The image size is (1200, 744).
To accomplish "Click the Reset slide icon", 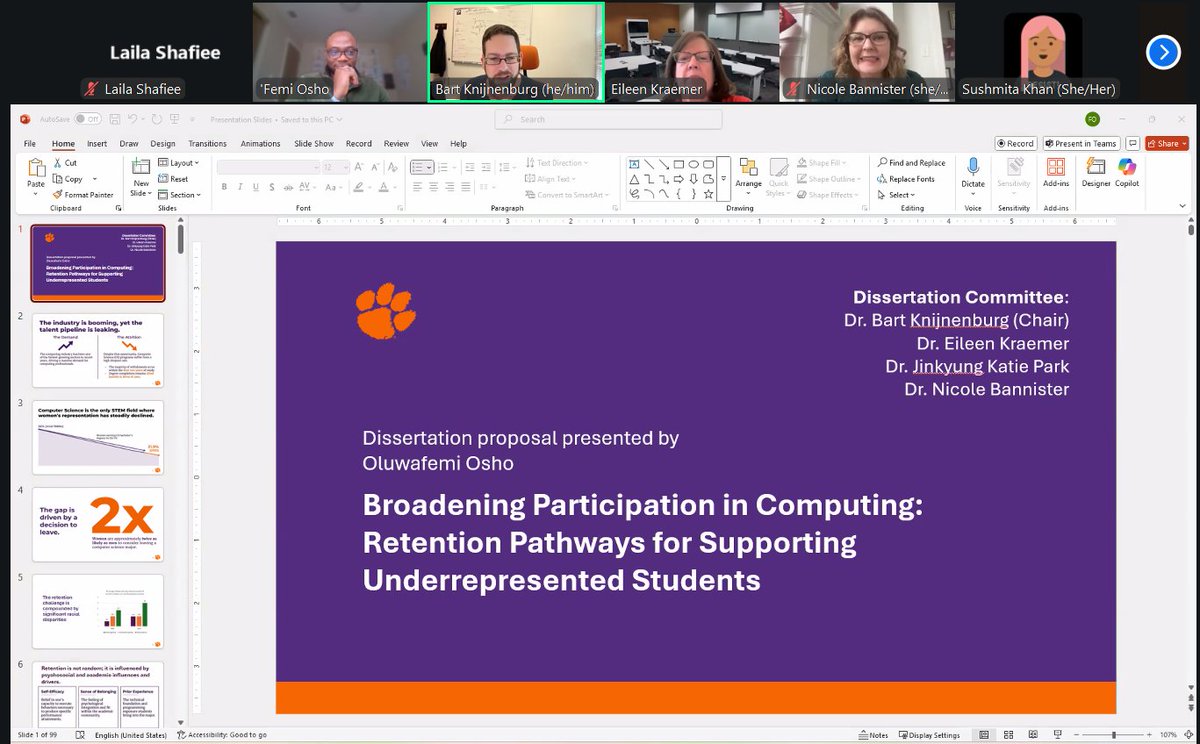I will tap(163, 179).
